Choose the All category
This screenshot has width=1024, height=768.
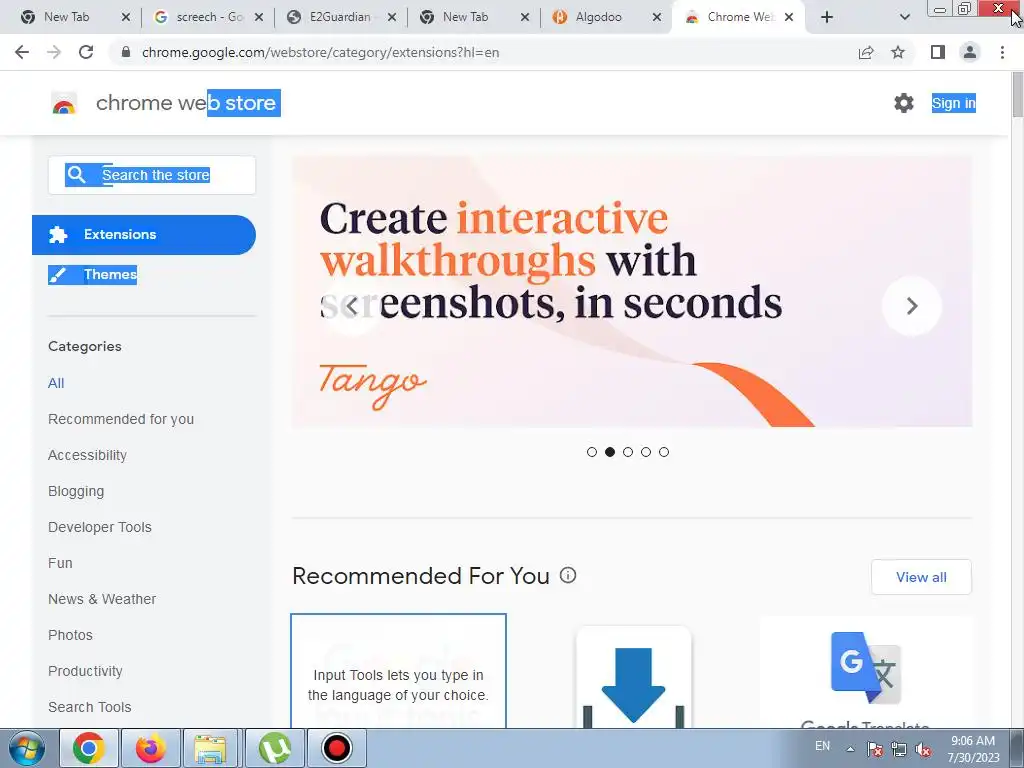(x=56, y=383)
